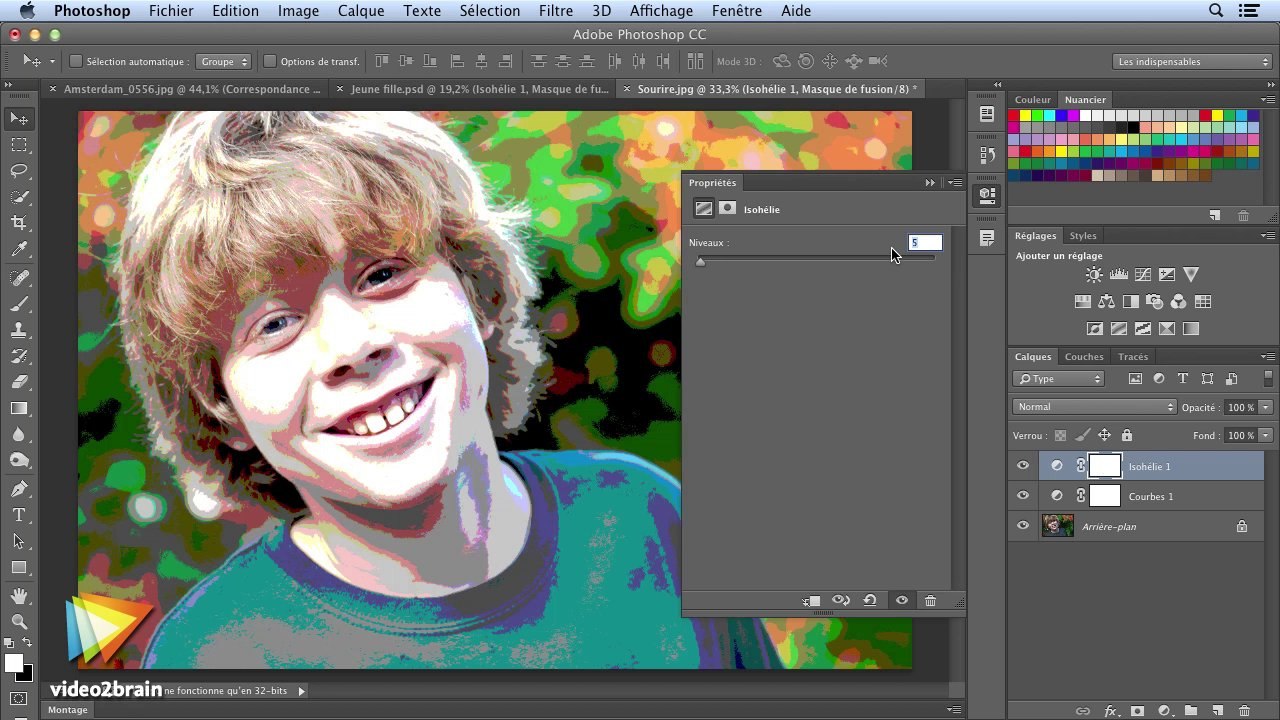Viewport: 1280px width, 720px height.
Task: Add a Curves adjustment from Réglages panel
Action: [x=1143, y=275]
